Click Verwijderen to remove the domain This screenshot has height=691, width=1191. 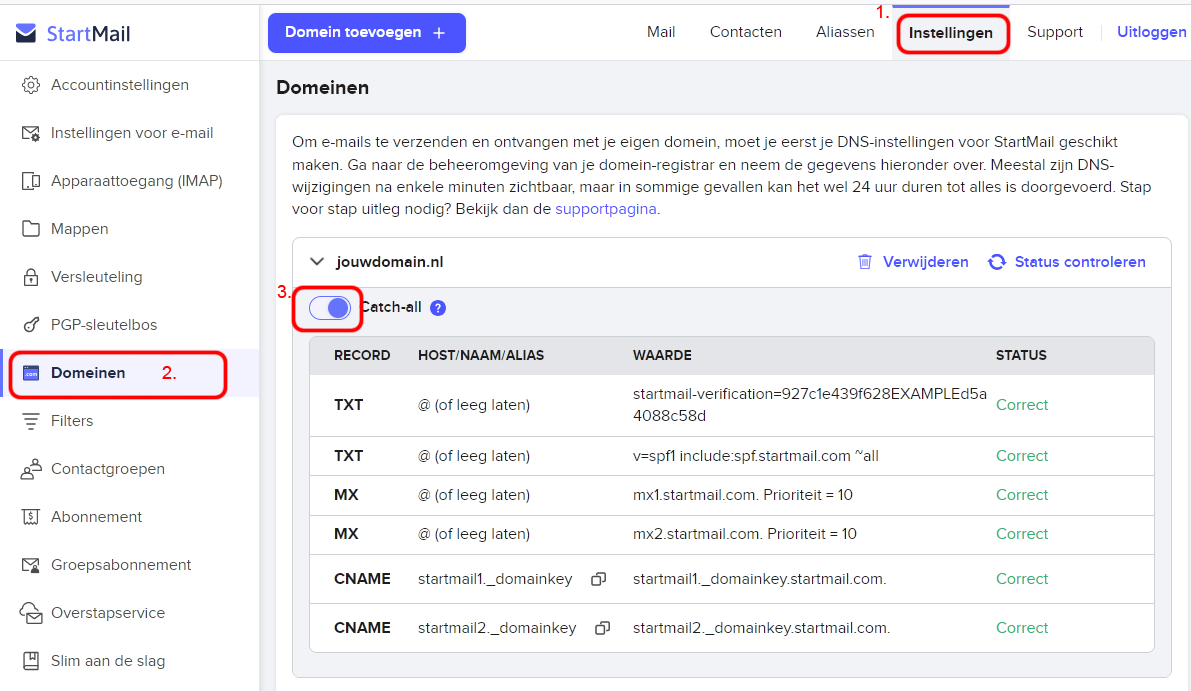[925, 262]
